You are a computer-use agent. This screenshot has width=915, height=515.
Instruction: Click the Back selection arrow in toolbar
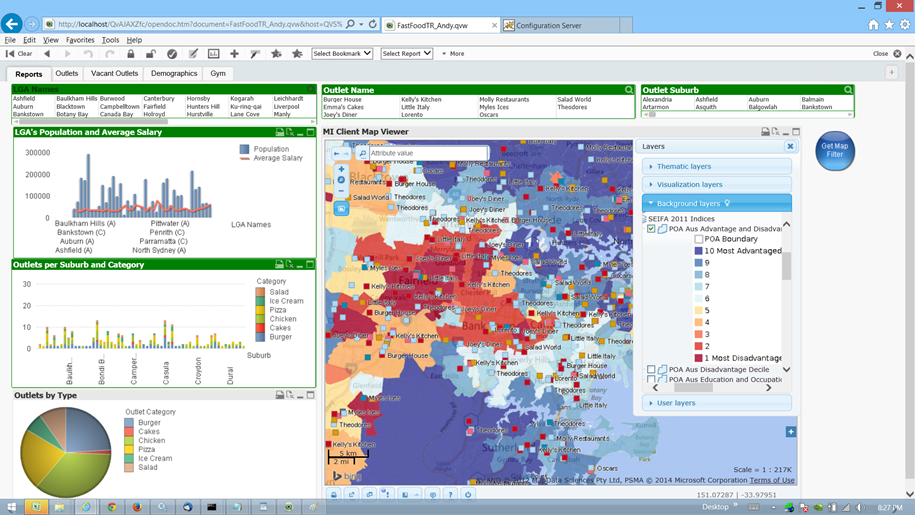point(47,54)
